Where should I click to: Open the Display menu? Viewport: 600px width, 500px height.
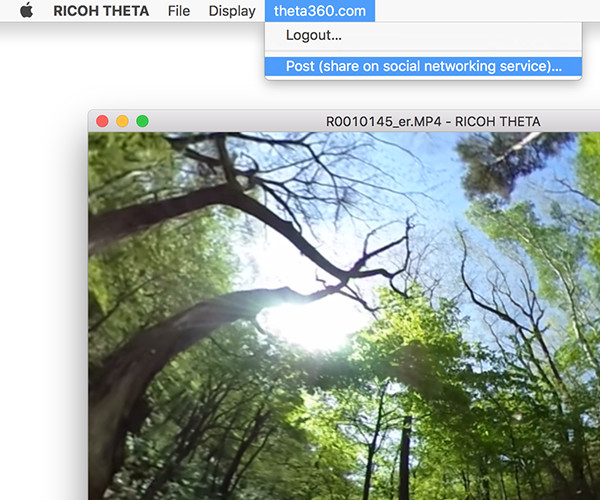point(231,11)
